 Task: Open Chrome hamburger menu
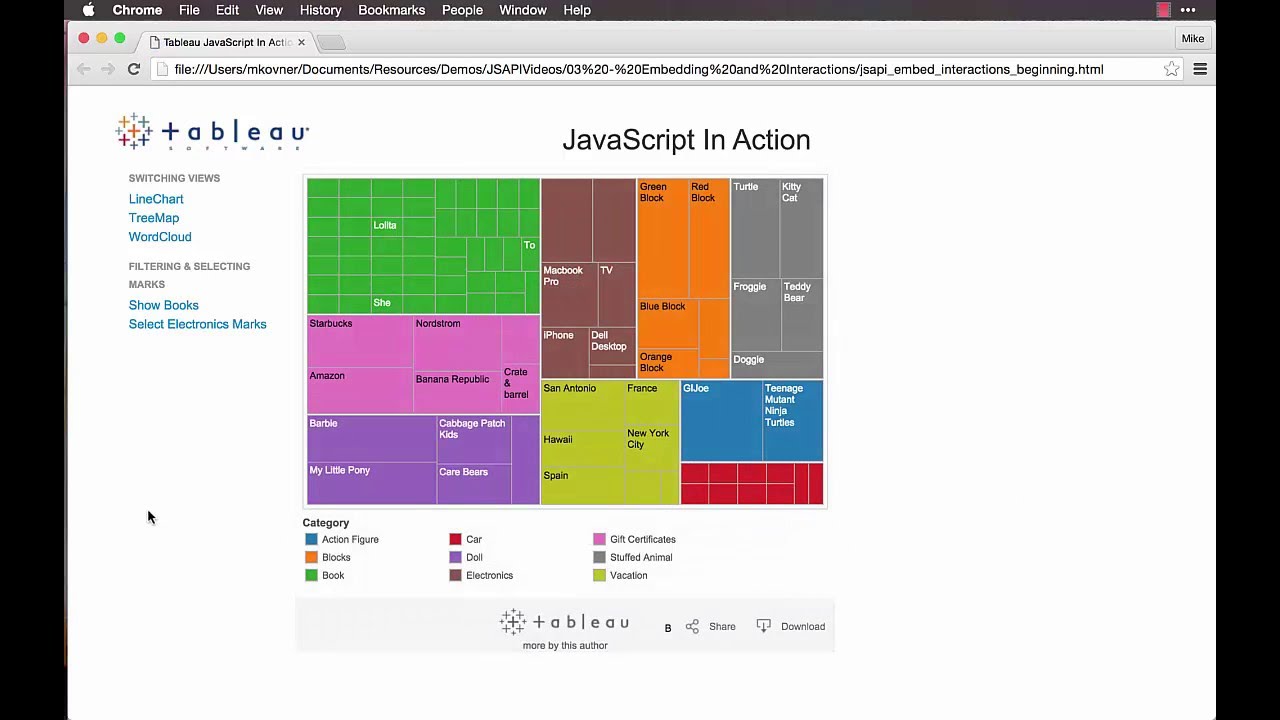[x=1200, y=69]
